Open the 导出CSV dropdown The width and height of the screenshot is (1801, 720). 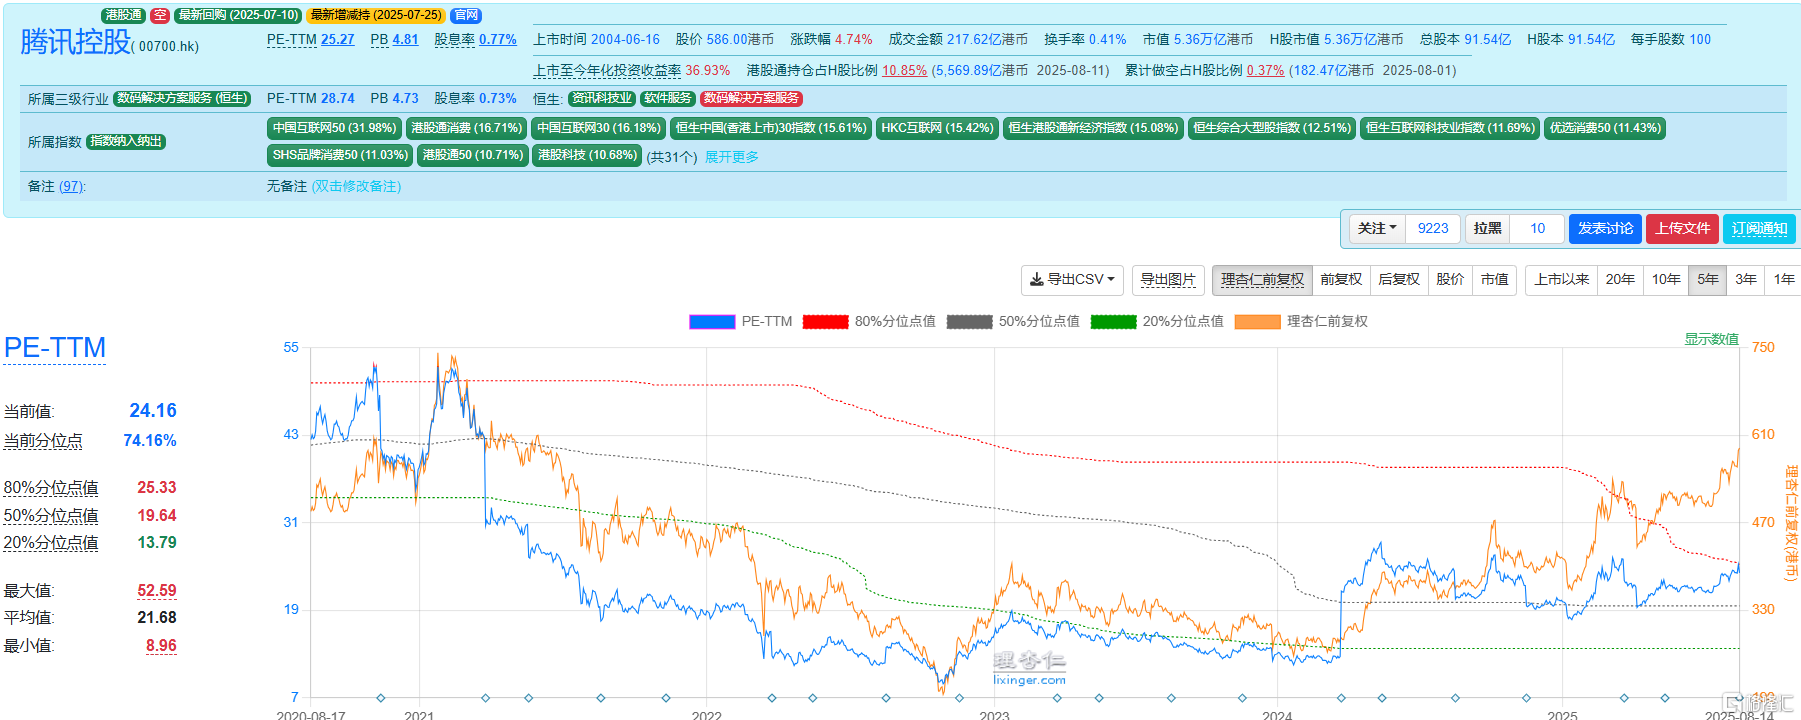[1072, 280]
